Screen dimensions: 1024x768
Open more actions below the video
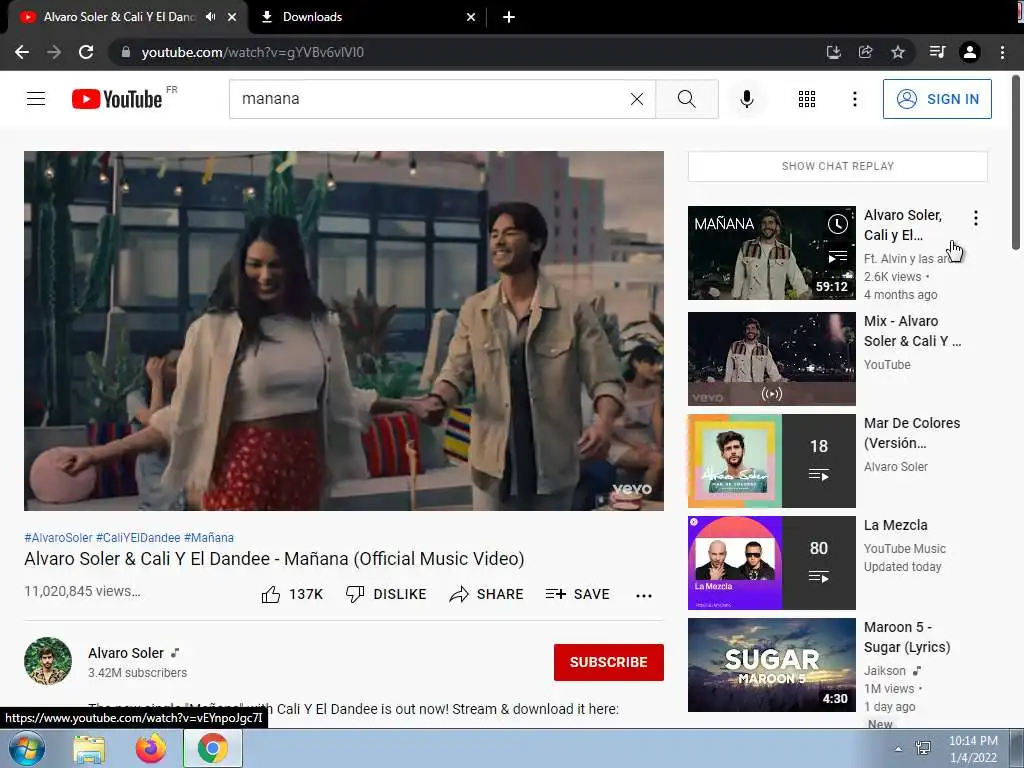pyautogui.click(x=643, y=595)
